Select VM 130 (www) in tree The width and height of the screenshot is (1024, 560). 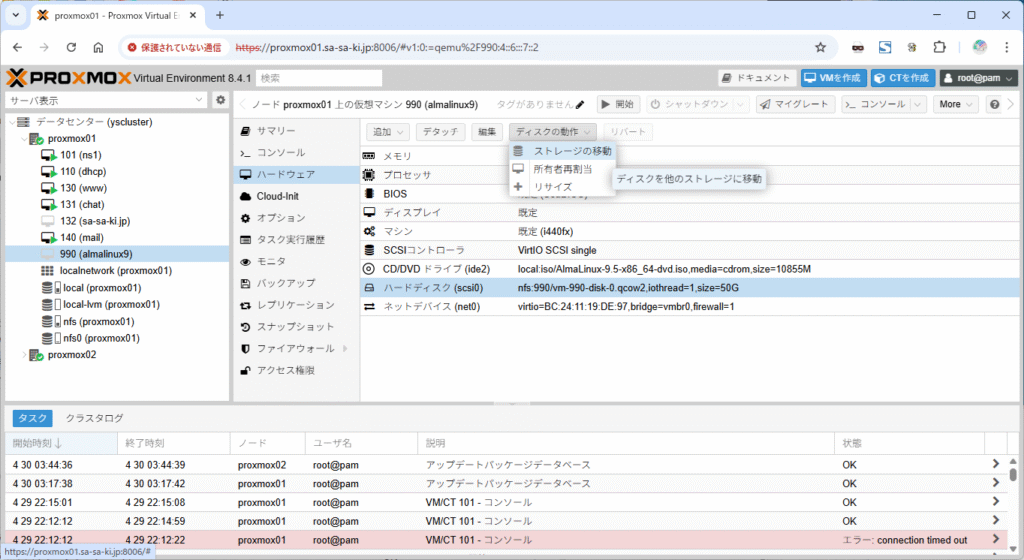(83, 188)
